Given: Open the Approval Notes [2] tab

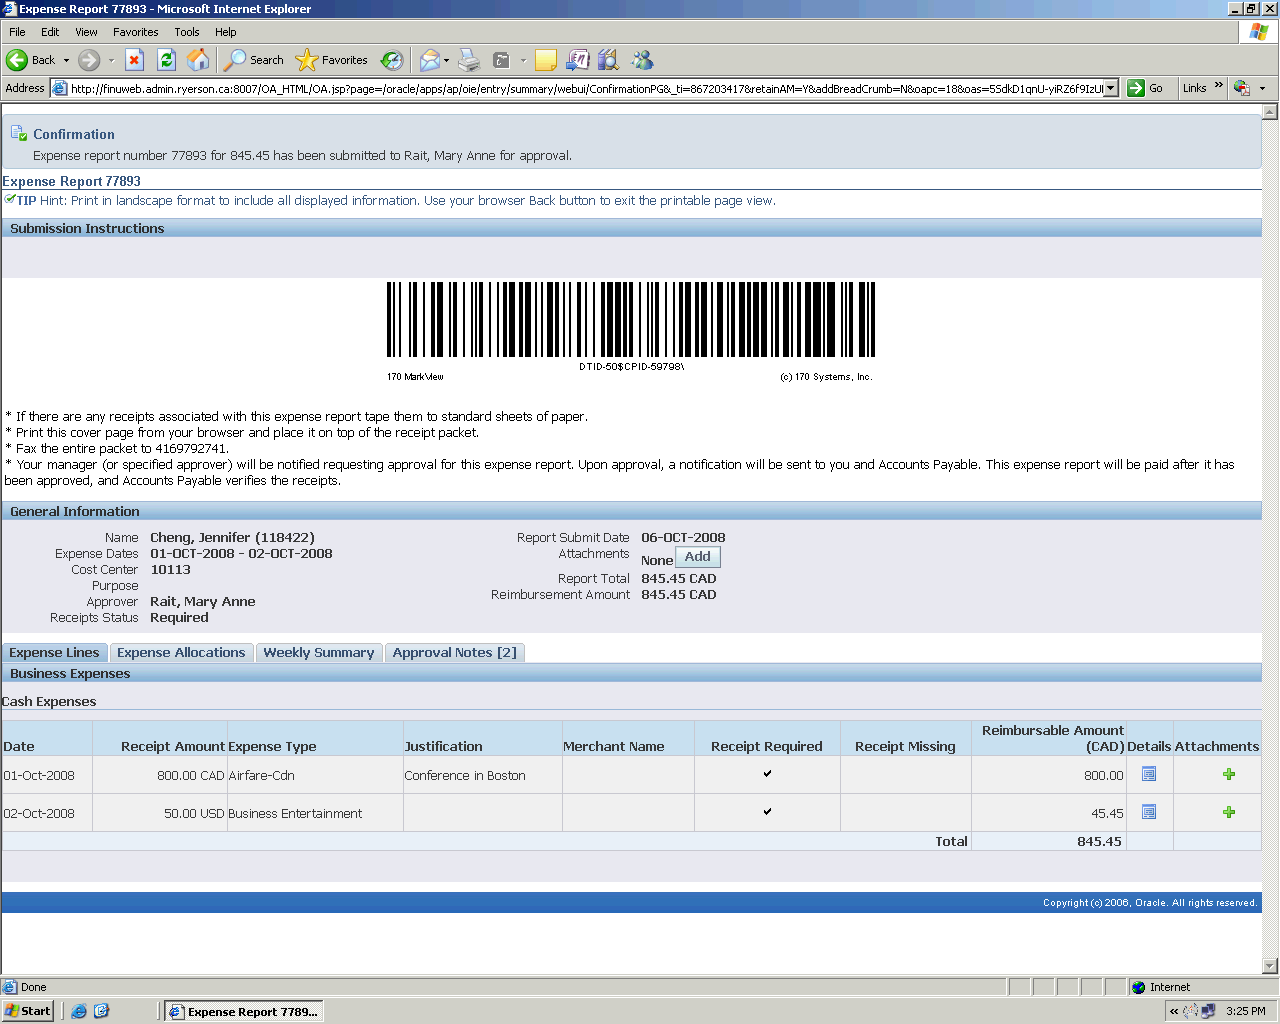Looking at the screenshot, I should [454, 653].
